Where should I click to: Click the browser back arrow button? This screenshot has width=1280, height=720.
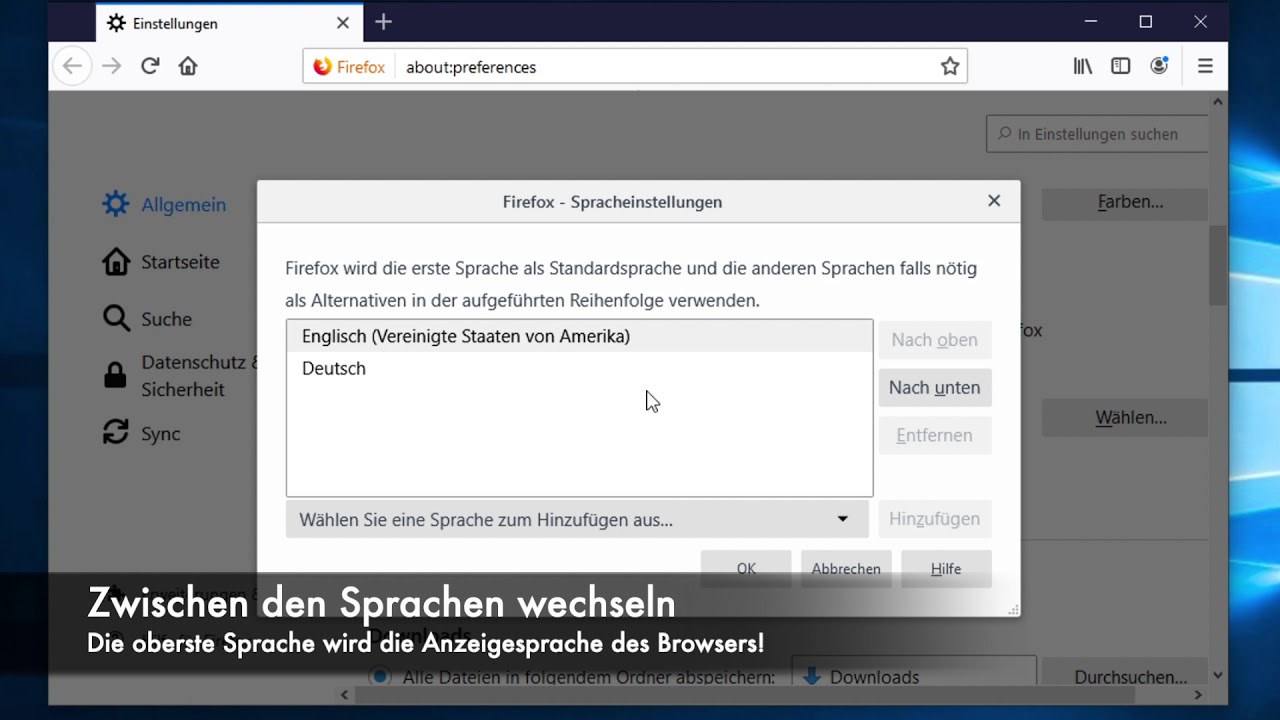(71, 67)
